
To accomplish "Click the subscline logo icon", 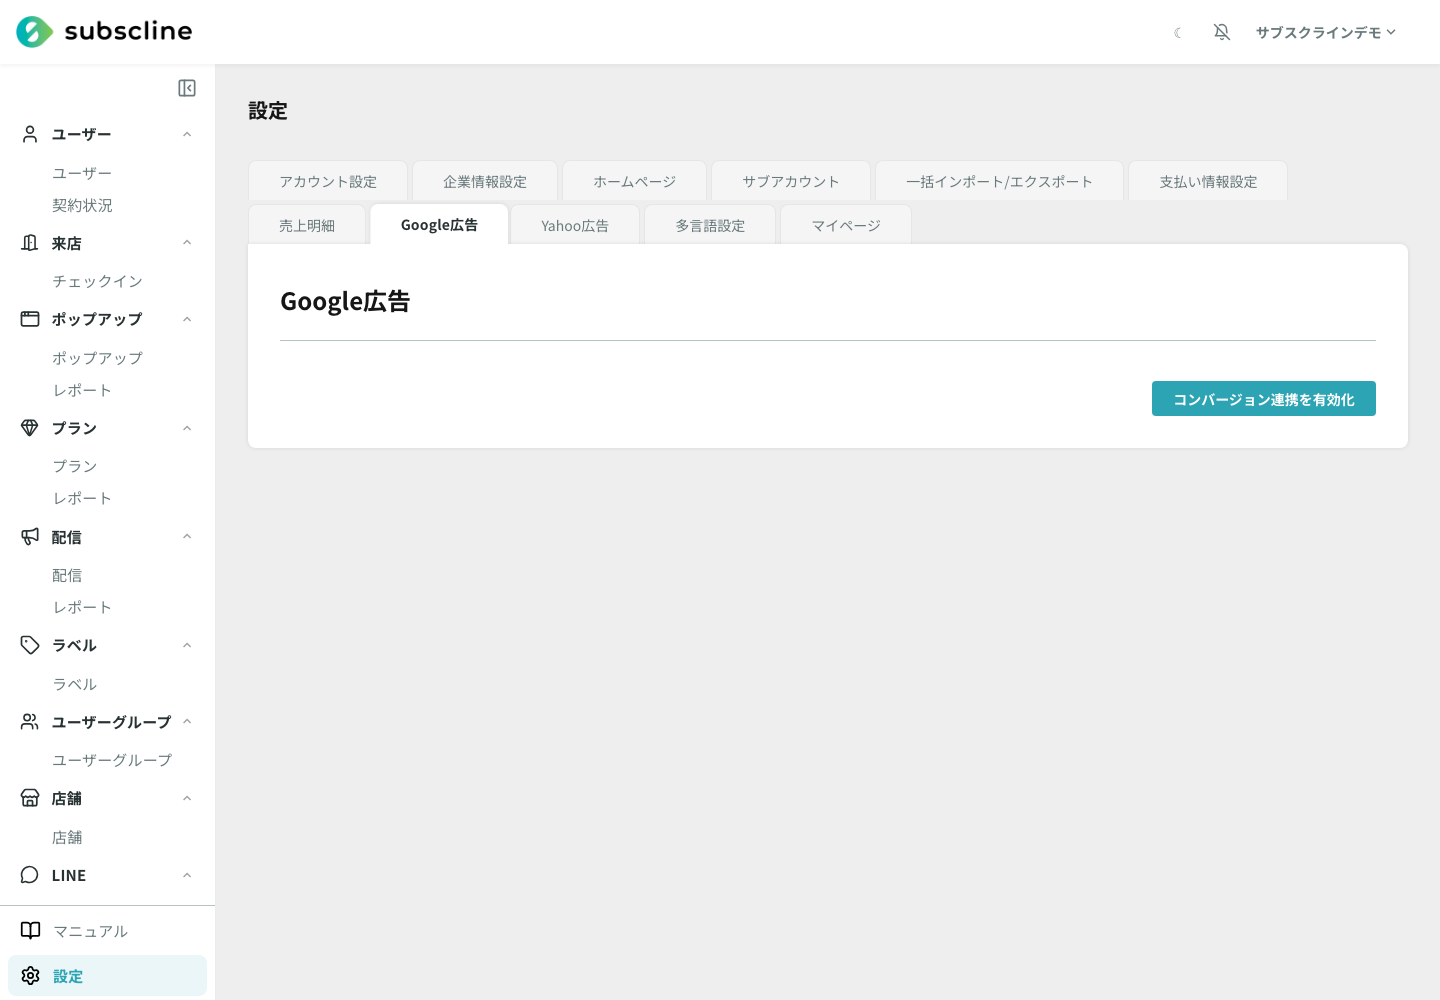I will point(34,32).
